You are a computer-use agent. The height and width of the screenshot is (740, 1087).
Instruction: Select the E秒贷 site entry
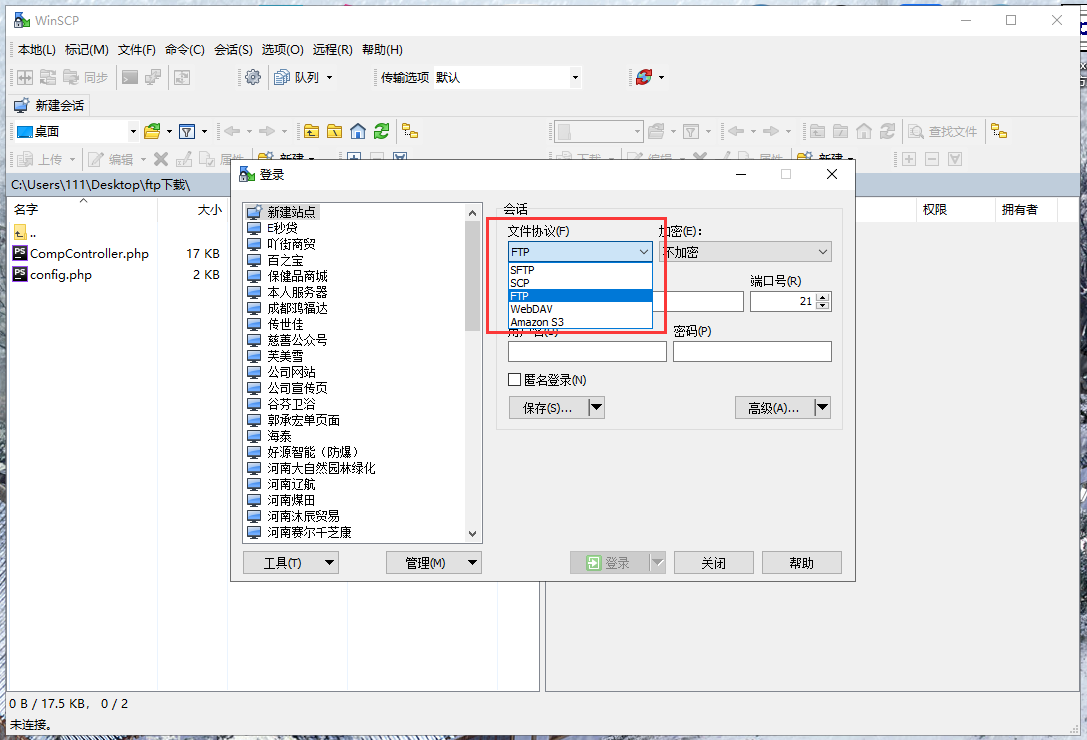click(282, 227)
